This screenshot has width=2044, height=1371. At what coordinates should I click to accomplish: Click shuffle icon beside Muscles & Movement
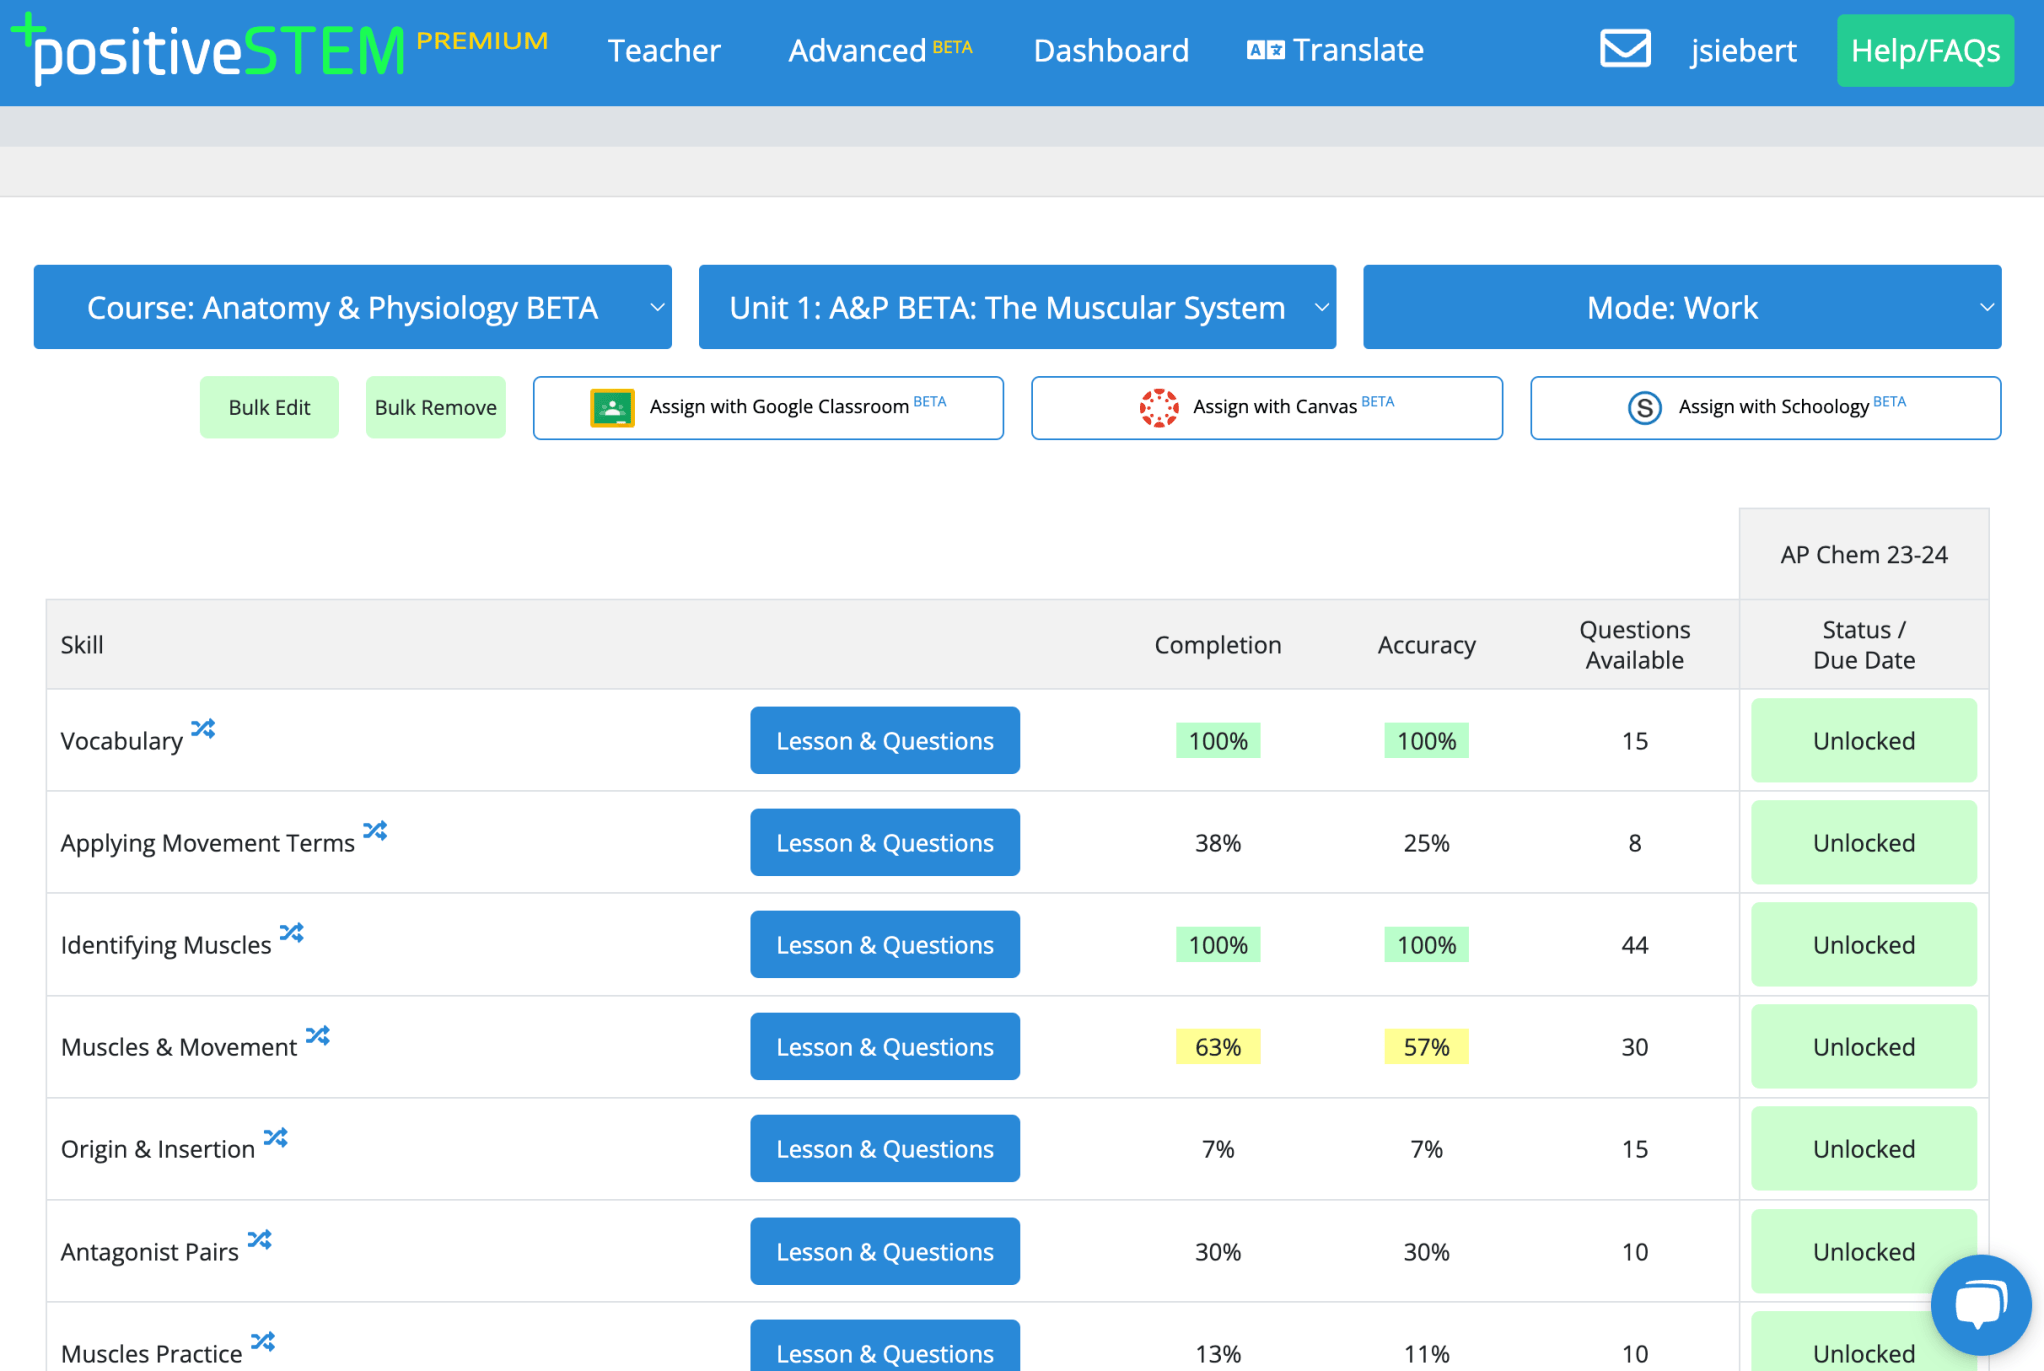[317, 1036]
